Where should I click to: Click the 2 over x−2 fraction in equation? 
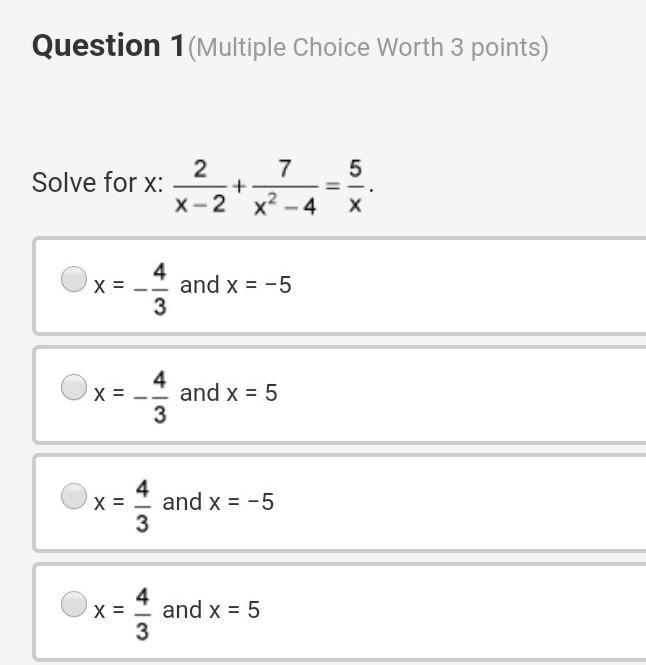tap(200, 186)
